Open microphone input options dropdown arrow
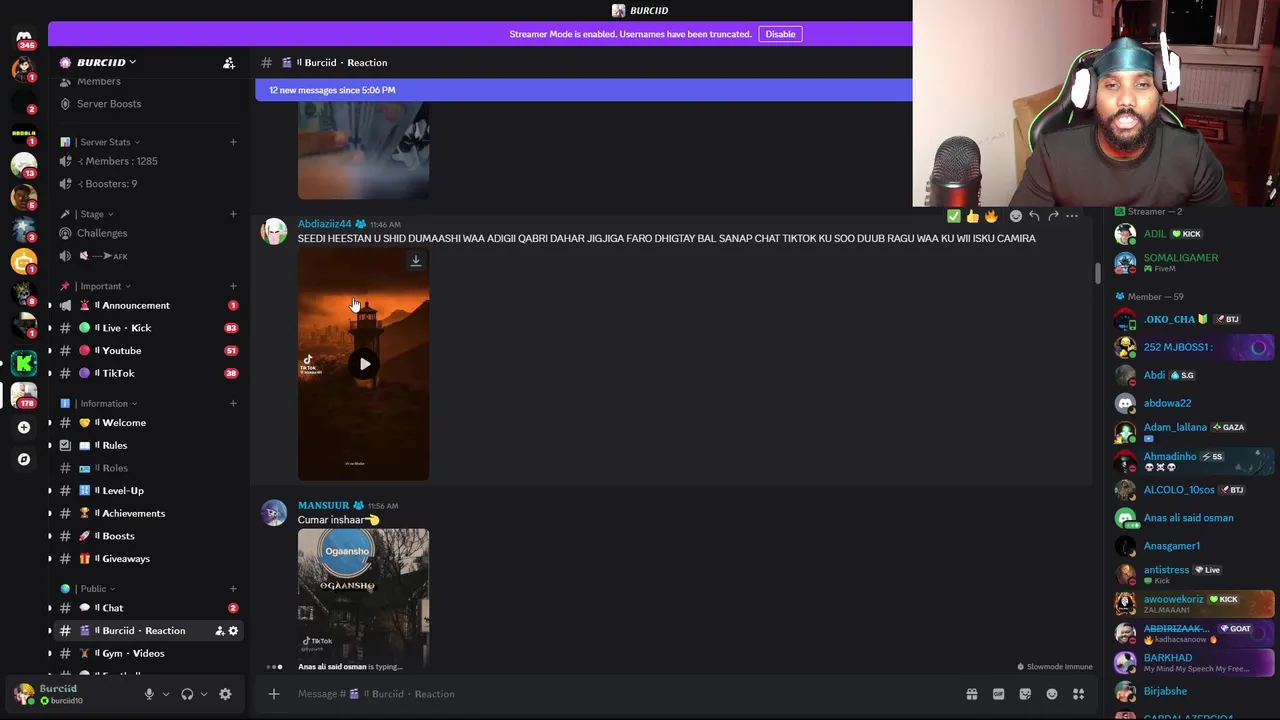This screenshot has height=720, width=1280. coord(166,694)
